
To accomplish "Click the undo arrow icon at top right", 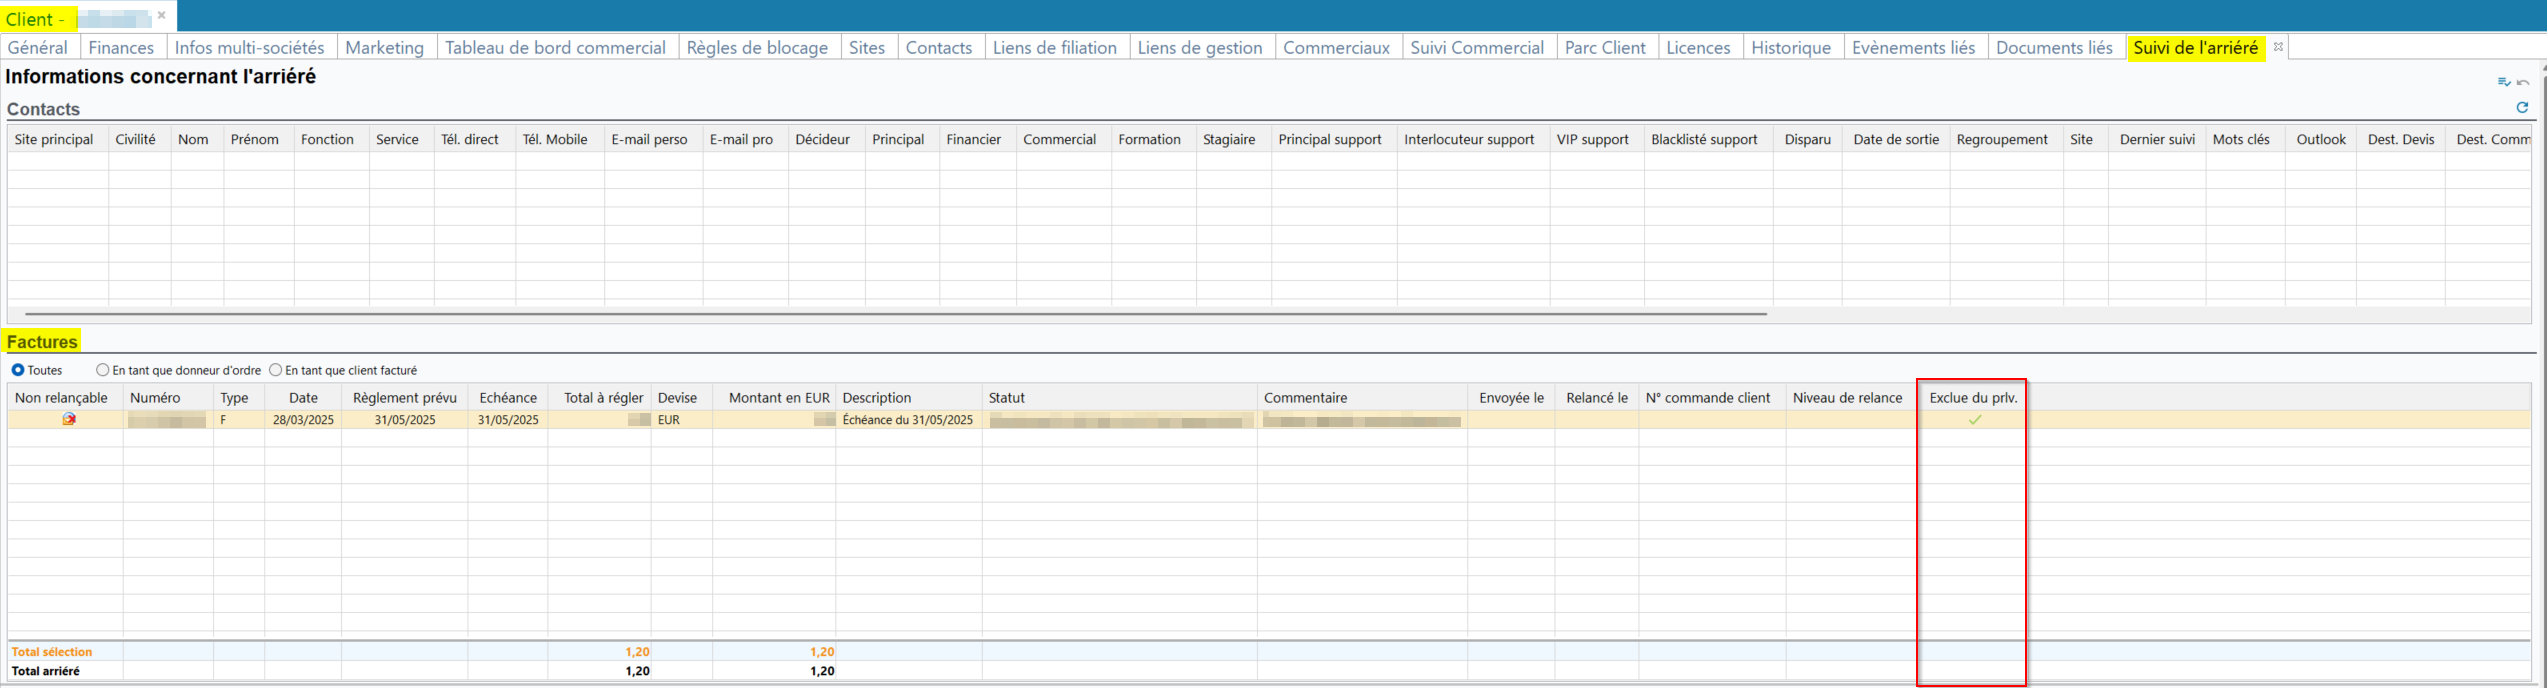I will pos(2523,82).
